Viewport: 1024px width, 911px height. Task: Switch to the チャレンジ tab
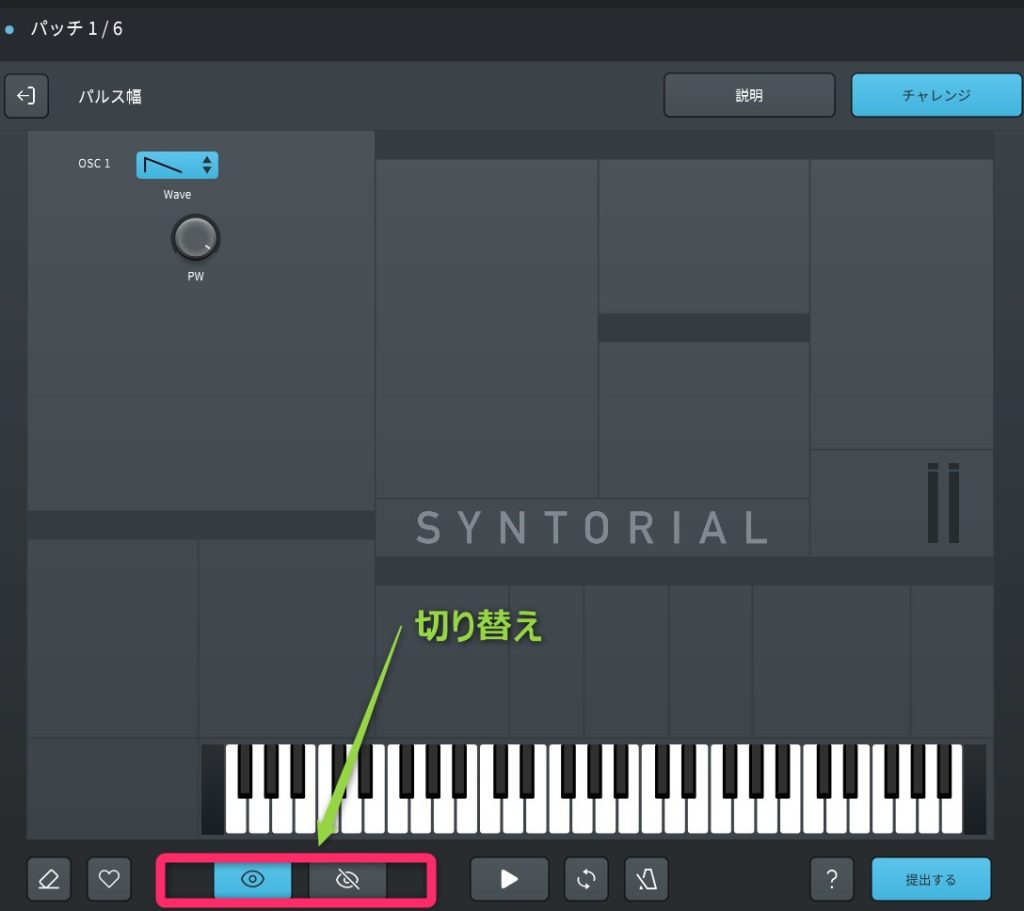coord(936,96)
